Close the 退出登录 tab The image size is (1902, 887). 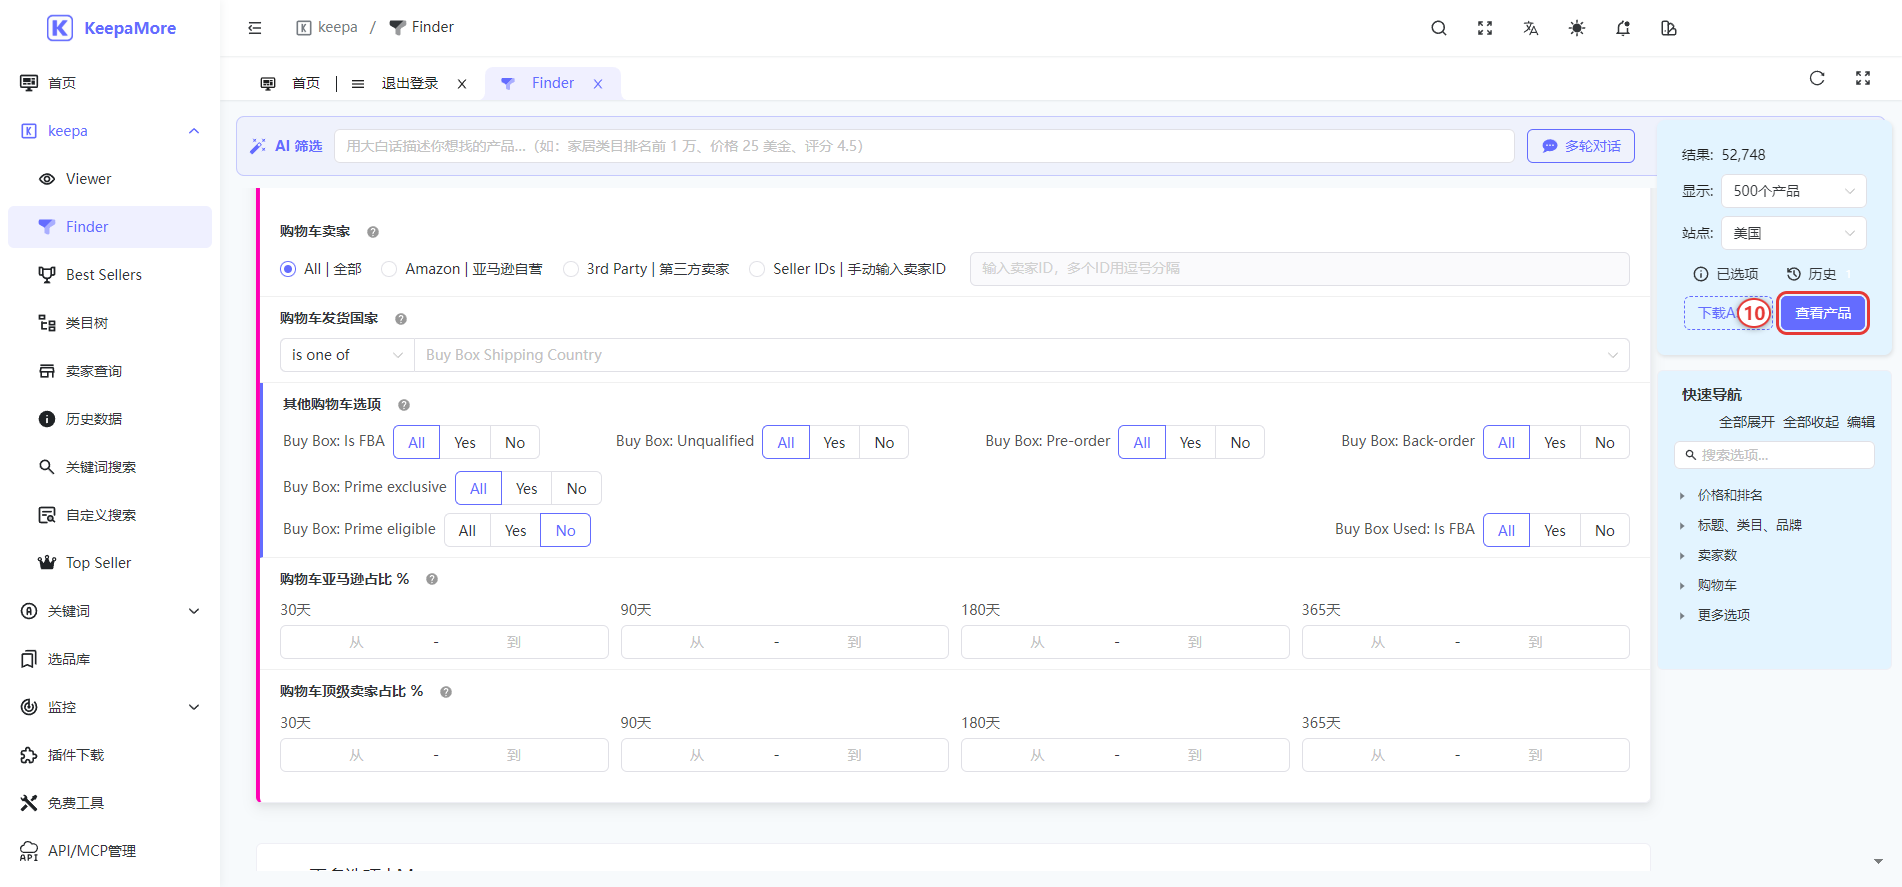pyautogui.click(x=462, y=84)
